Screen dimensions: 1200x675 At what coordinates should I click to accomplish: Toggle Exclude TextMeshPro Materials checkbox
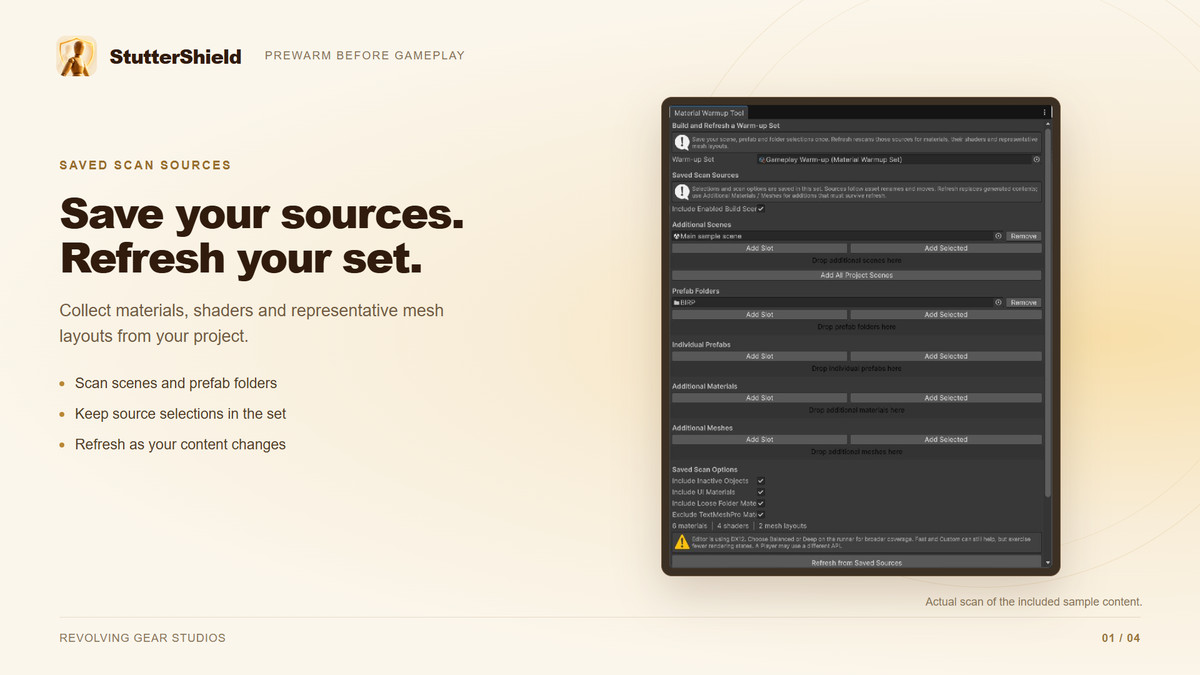(x=761, y=514)
